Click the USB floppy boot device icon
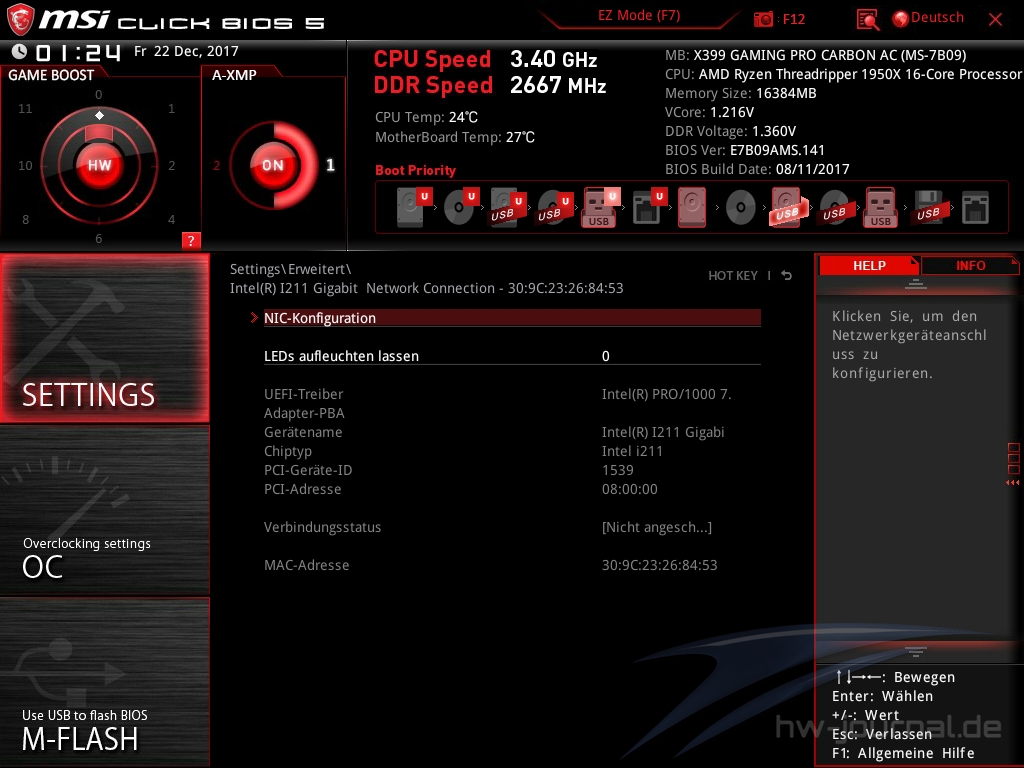 tap(929, 207)
